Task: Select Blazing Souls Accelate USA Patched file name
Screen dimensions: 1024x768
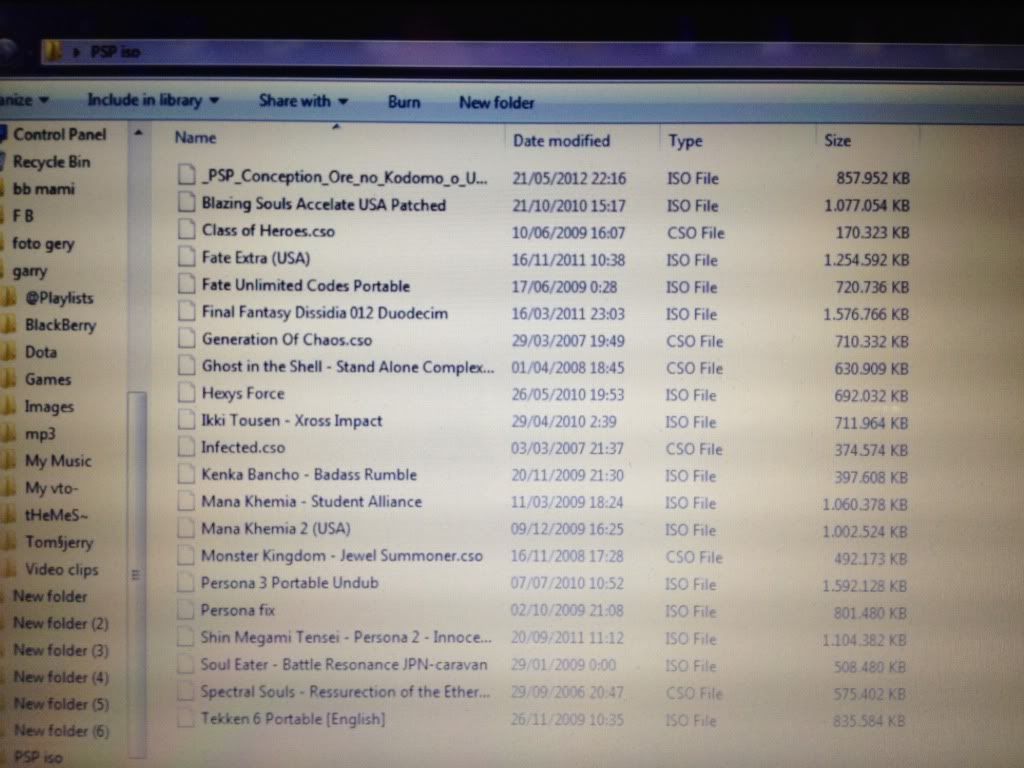Action: [x=323, y=204]
